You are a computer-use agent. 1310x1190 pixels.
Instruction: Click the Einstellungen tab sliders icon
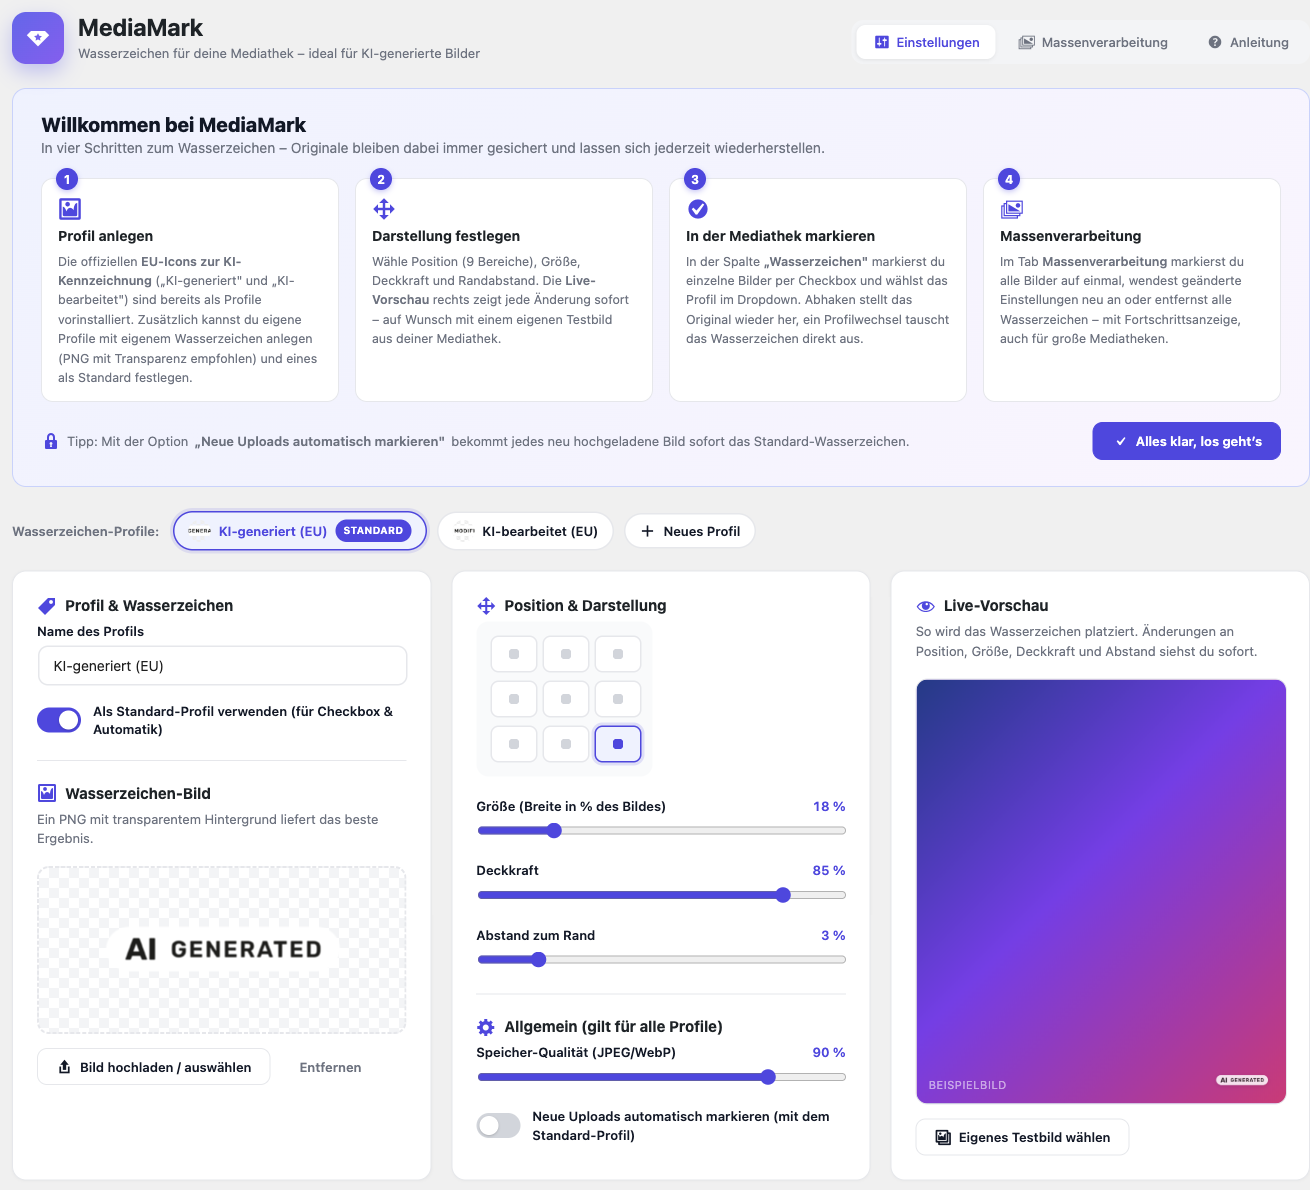point(882,42)
